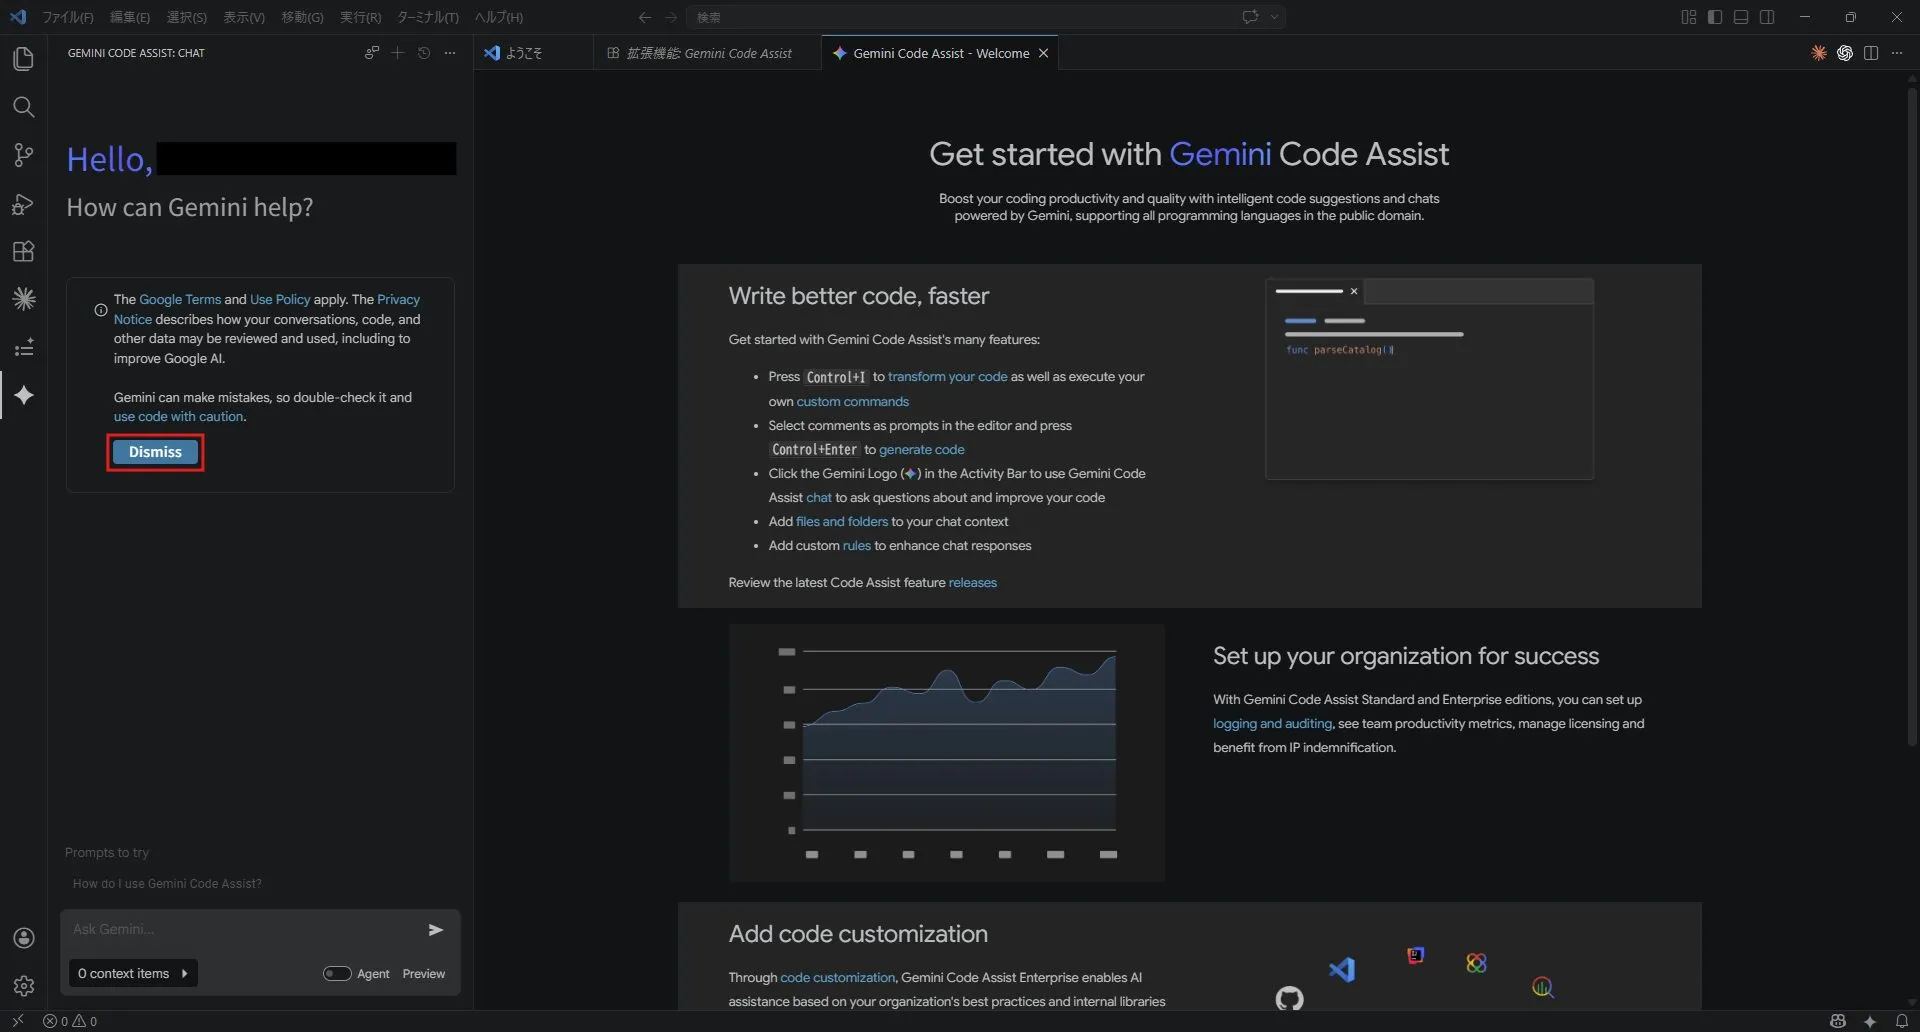Open the Source Control view
Screen dimensions: 1920x1032
[x=23, y=155]
